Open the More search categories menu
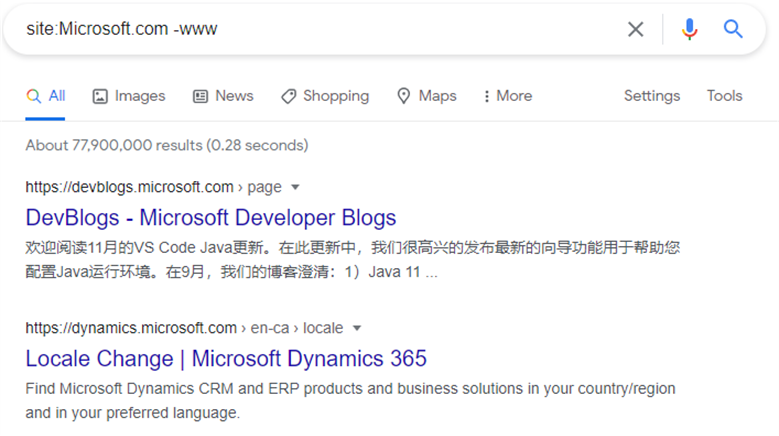 click(x=508, y=96)
